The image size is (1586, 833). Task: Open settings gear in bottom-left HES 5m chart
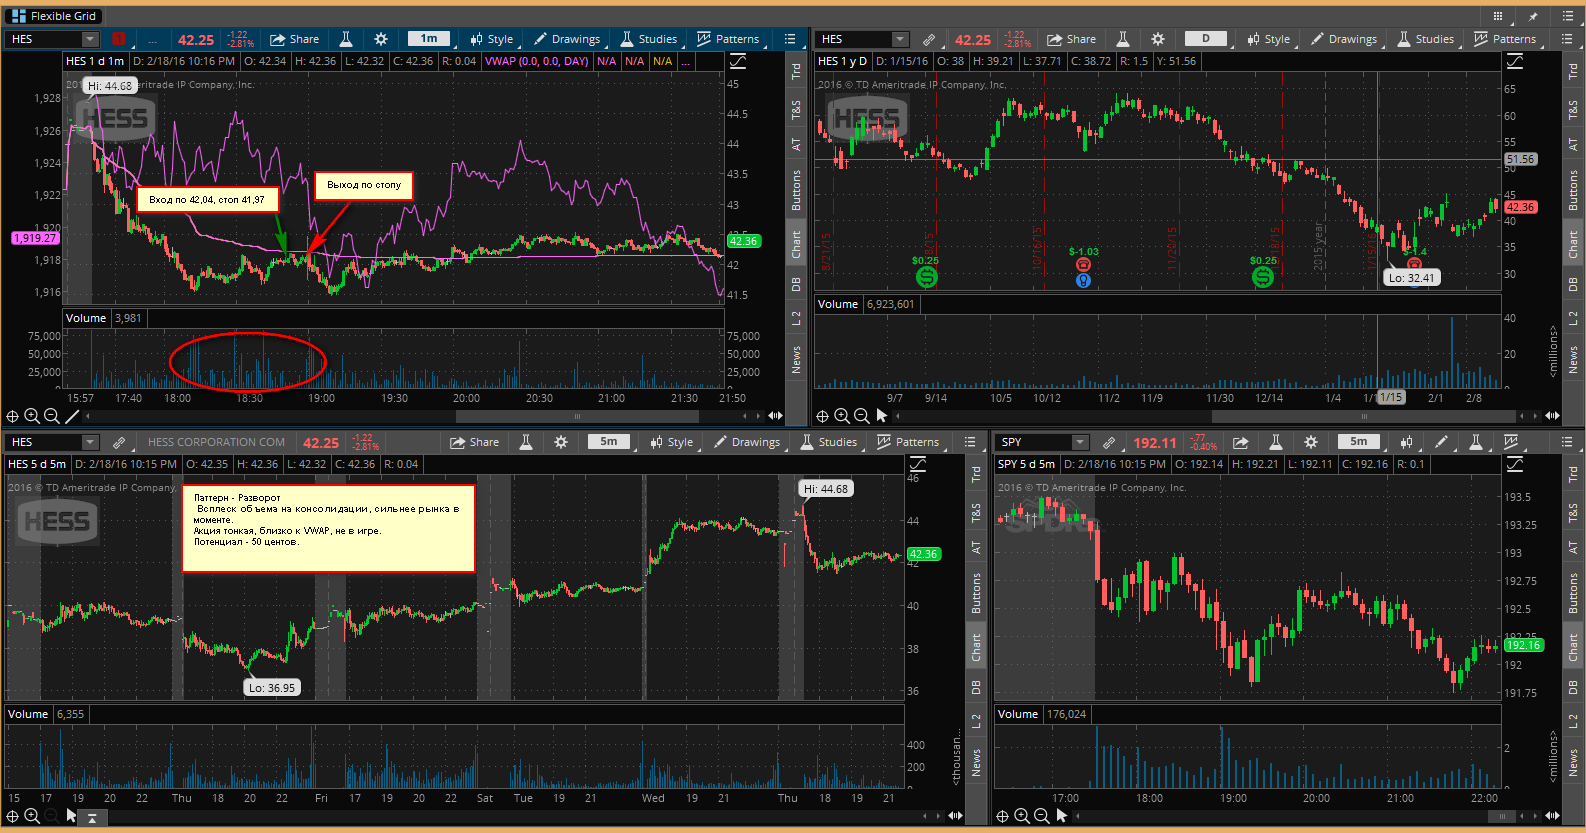pyautogui.click(x=561, y=442)
